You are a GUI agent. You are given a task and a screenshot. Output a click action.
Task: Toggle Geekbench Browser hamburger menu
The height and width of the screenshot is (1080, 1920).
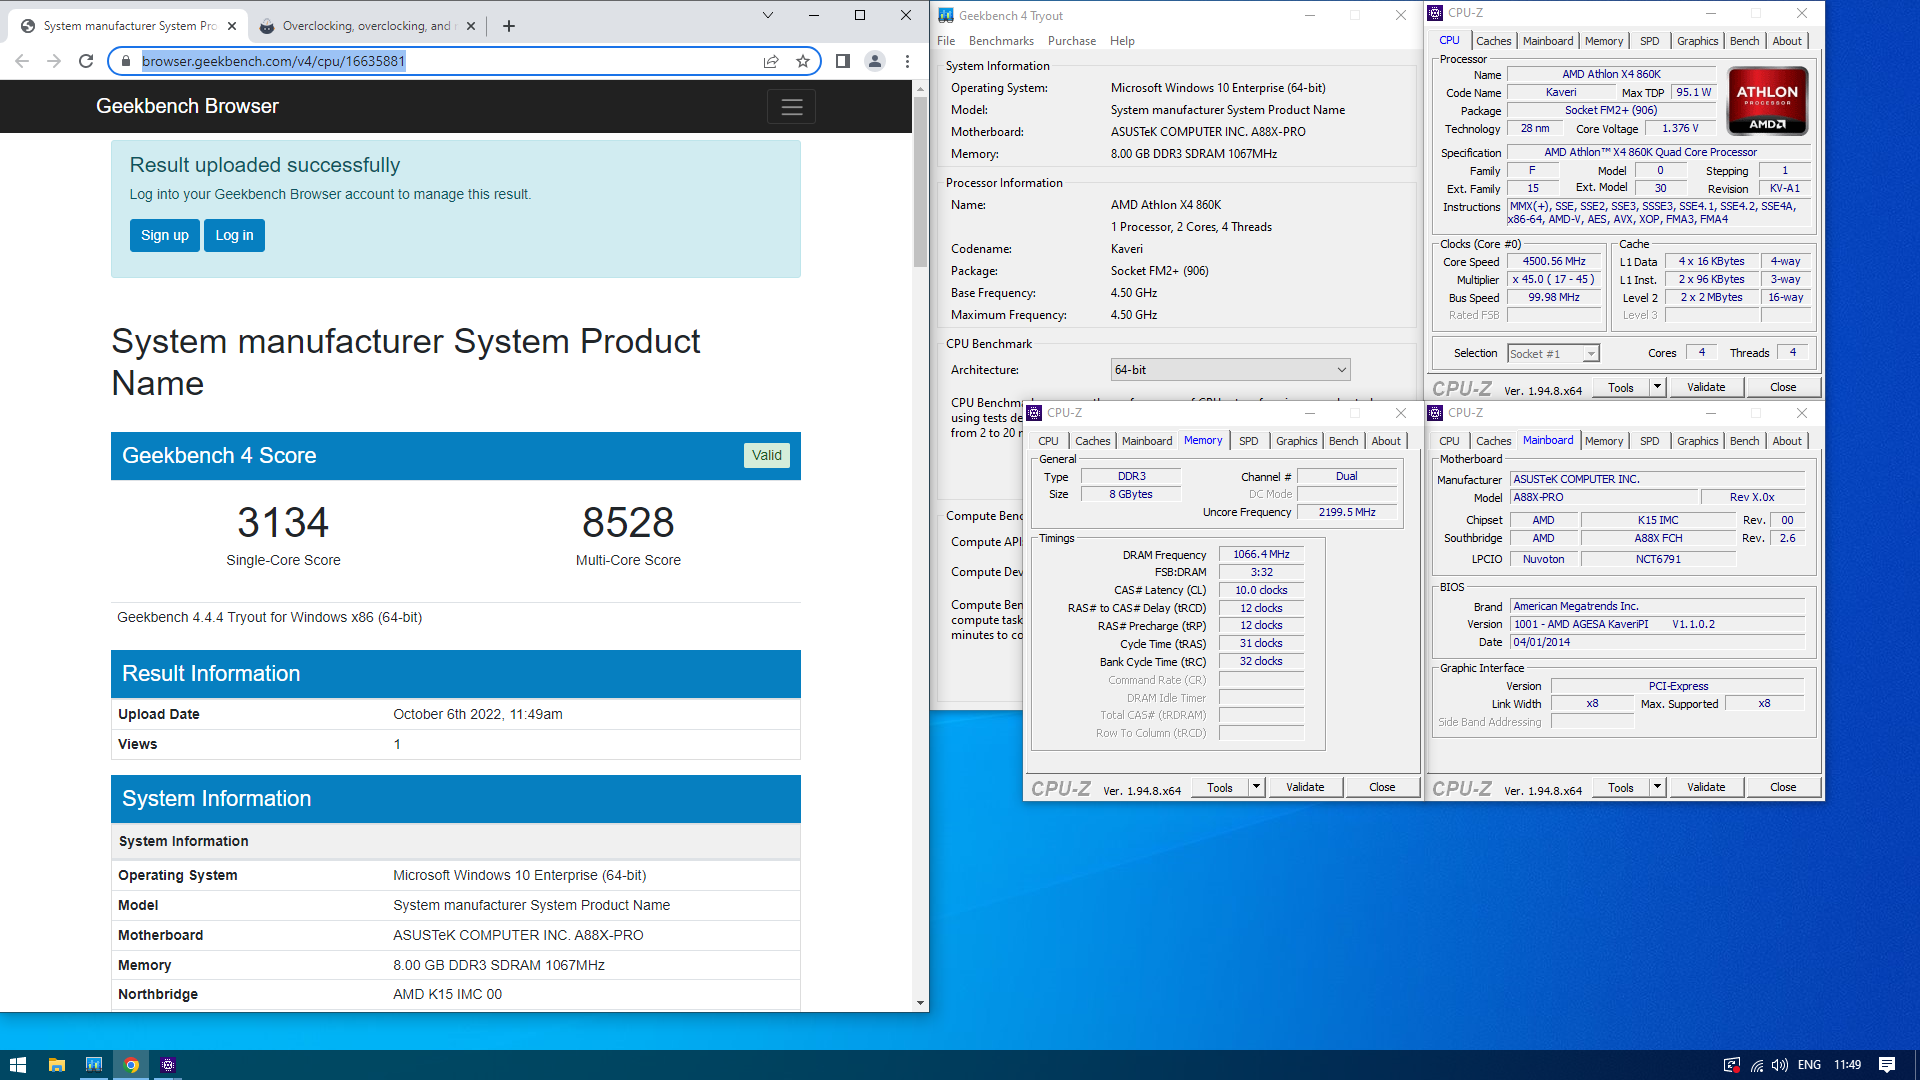(792, 107)
